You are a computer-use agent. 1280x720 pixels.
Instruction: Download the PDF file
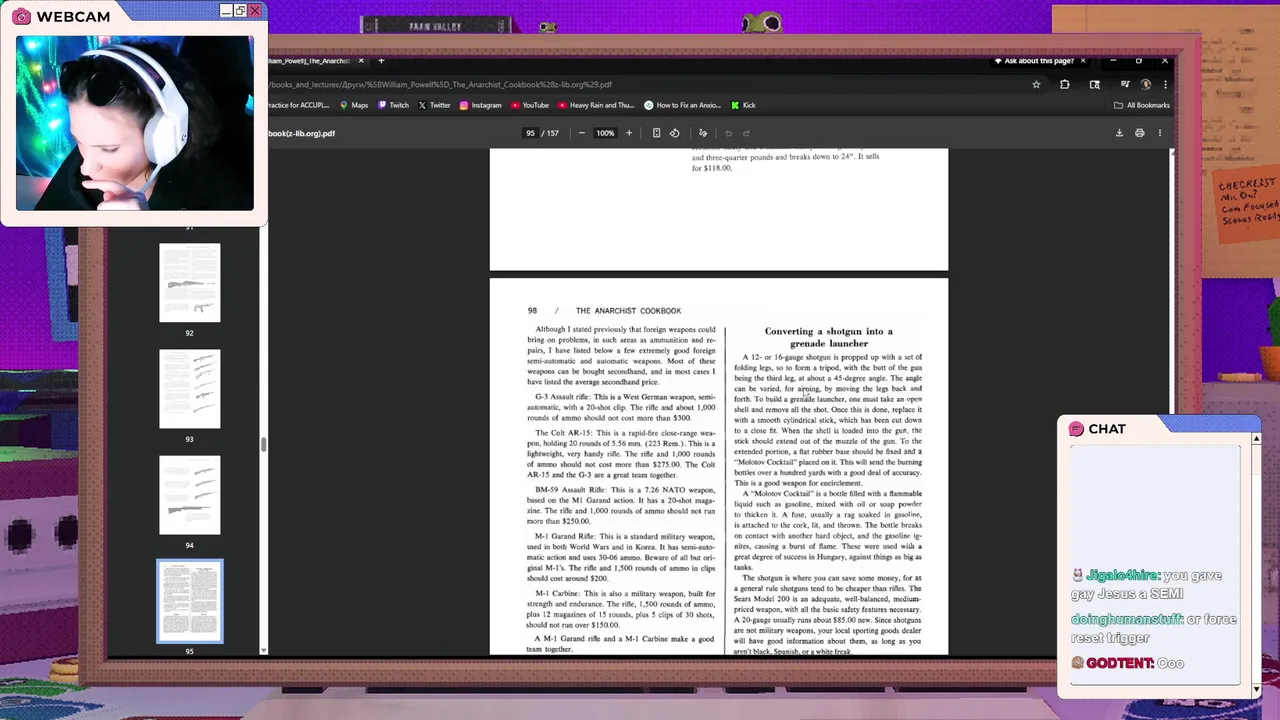tap(1119, 133)
